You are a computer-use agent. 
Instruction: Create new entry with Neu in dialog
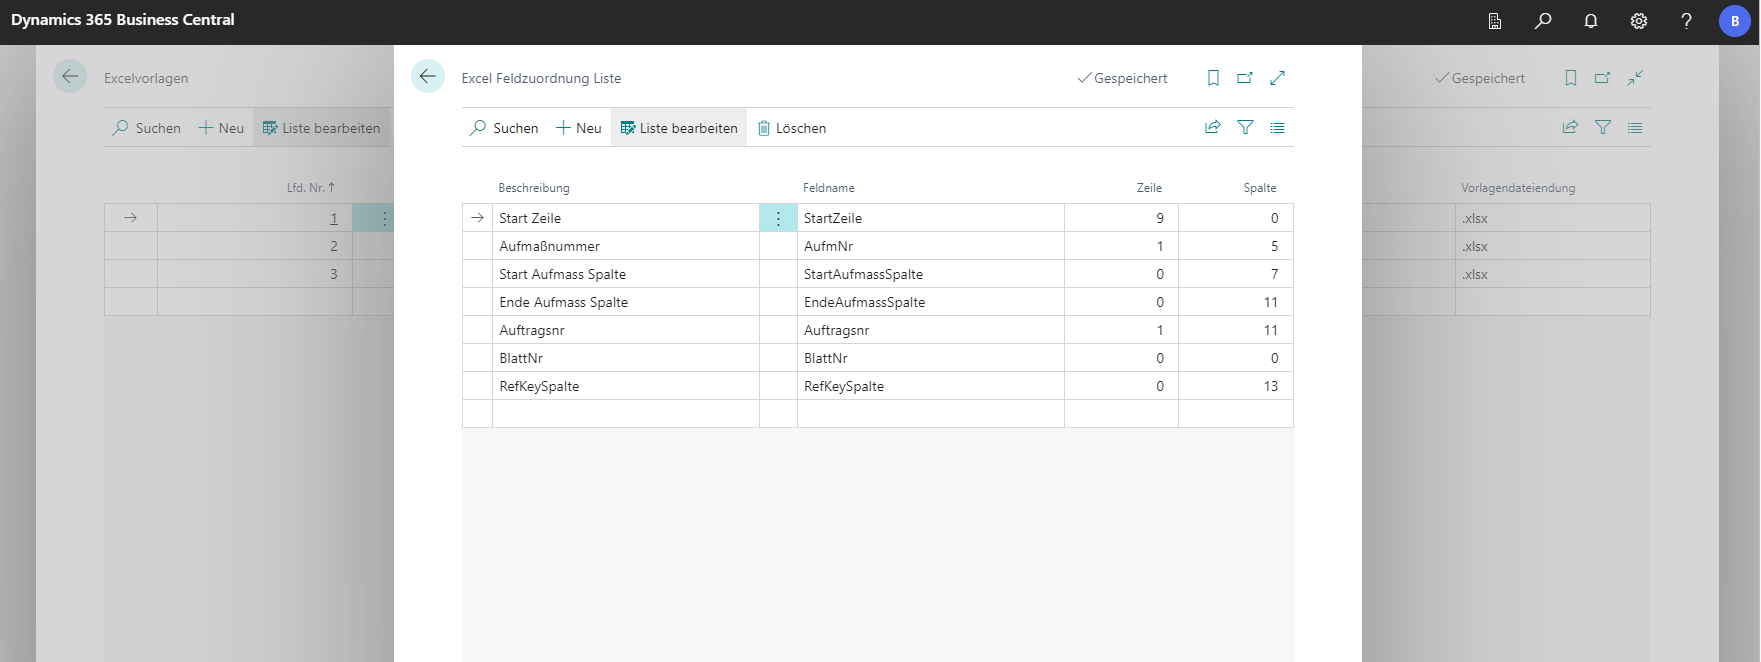pos(579,128)
